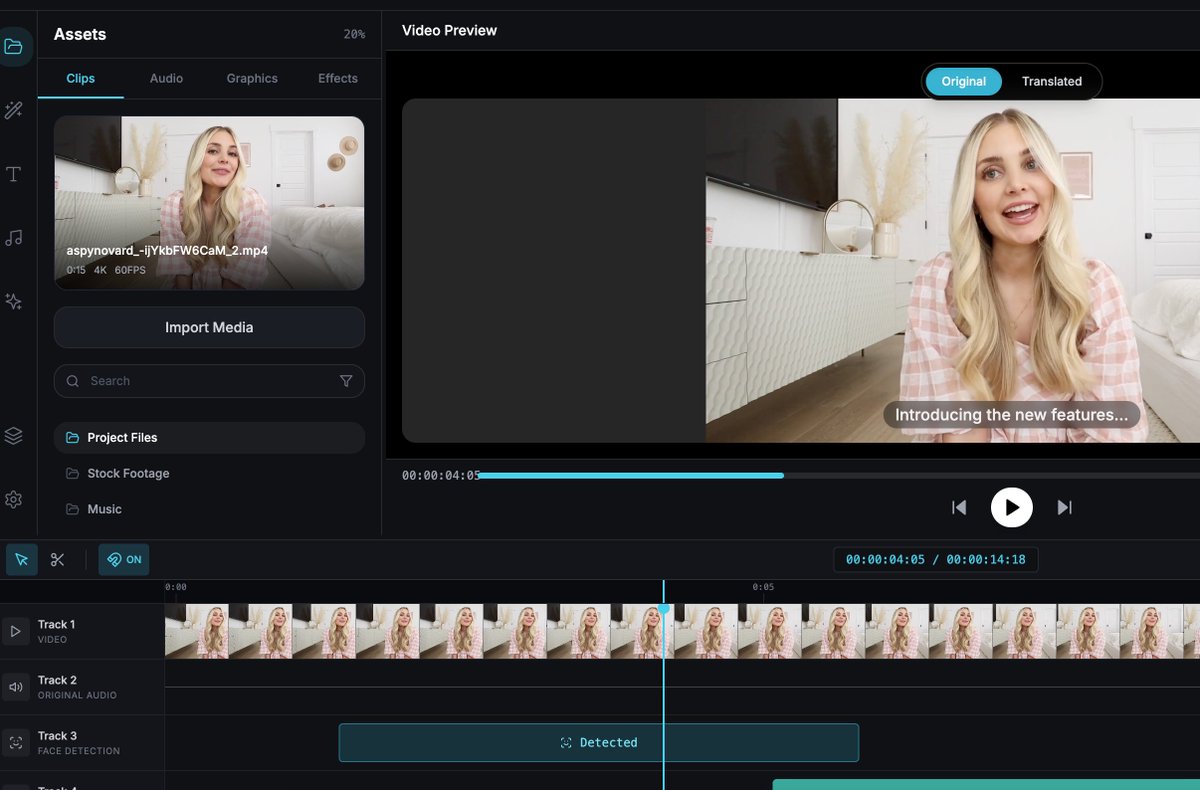Toggle the snapping magnet ON button
The width and height of the screenshot is (1200, 790).
124,560
